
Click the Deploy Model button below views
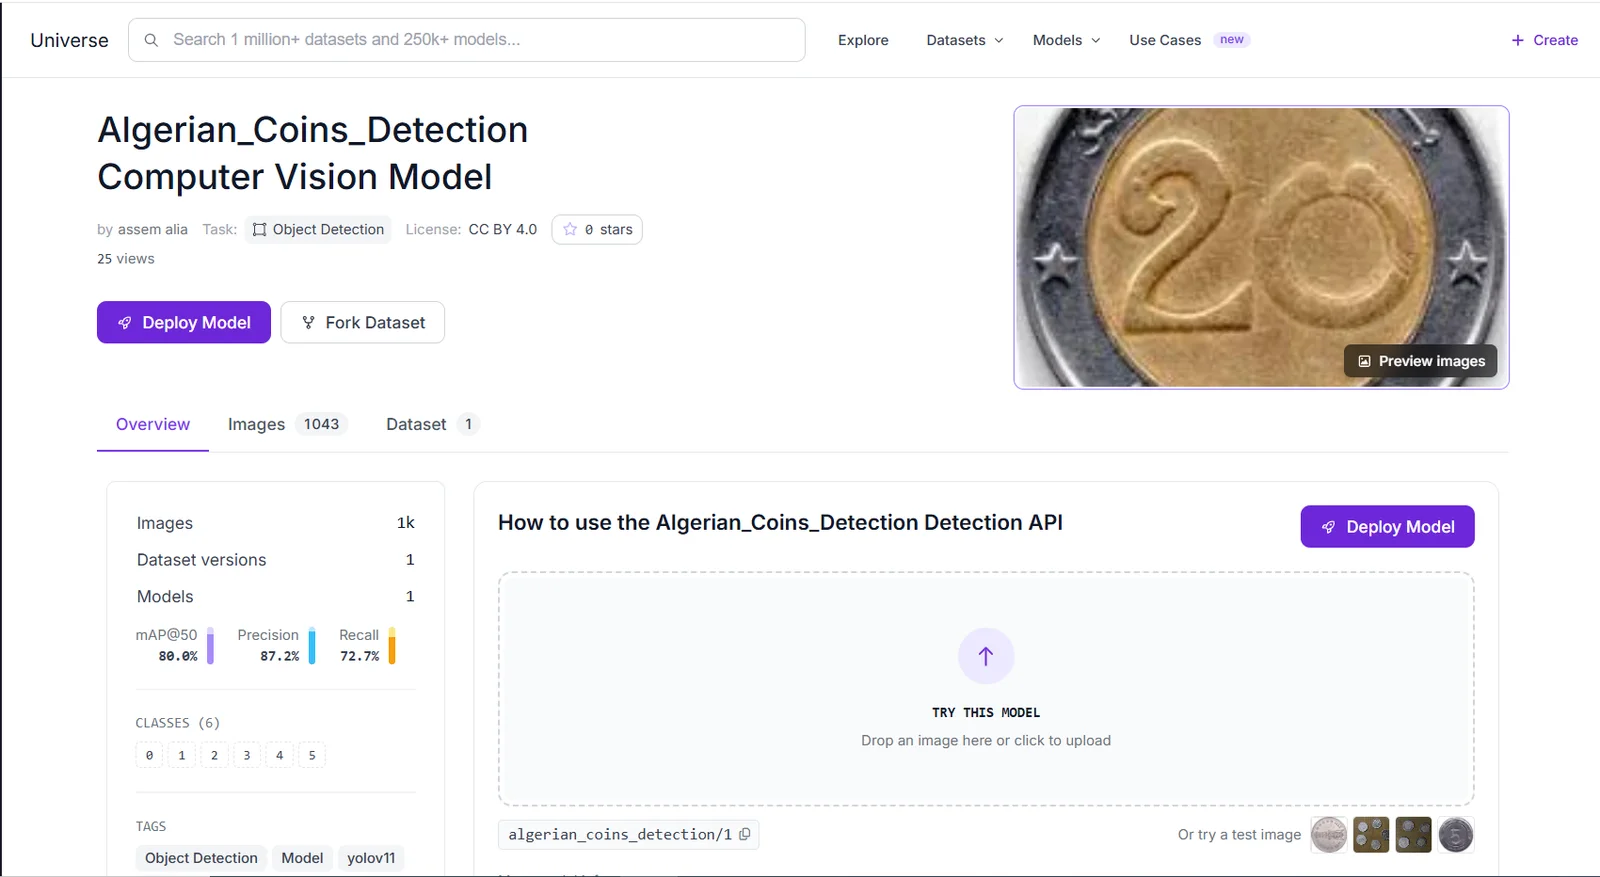pyautogui.click(x=184, y=322)
